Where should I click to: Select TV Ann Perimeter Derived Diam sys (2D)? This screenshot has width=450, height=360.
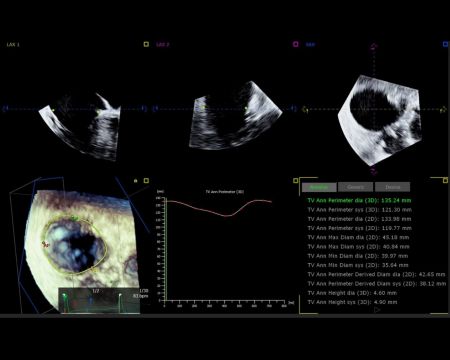pyautogui.click(x=377, y=284)
